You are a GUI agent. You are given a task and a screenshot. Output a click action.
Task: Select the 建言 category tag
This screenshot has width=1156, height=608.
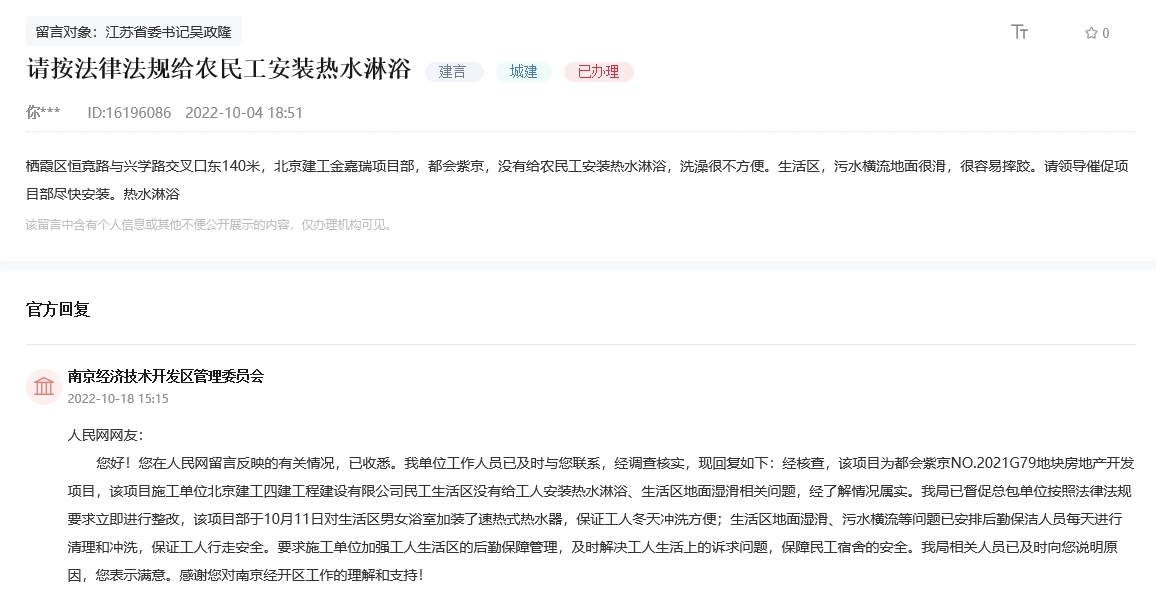(453, 72)
